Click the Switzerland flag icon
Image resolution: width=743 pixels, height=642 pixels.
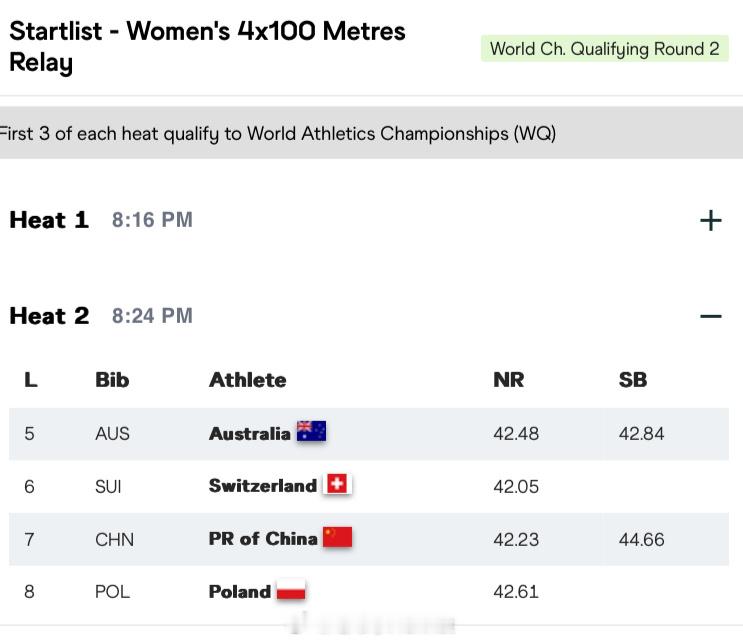[337, 485]
